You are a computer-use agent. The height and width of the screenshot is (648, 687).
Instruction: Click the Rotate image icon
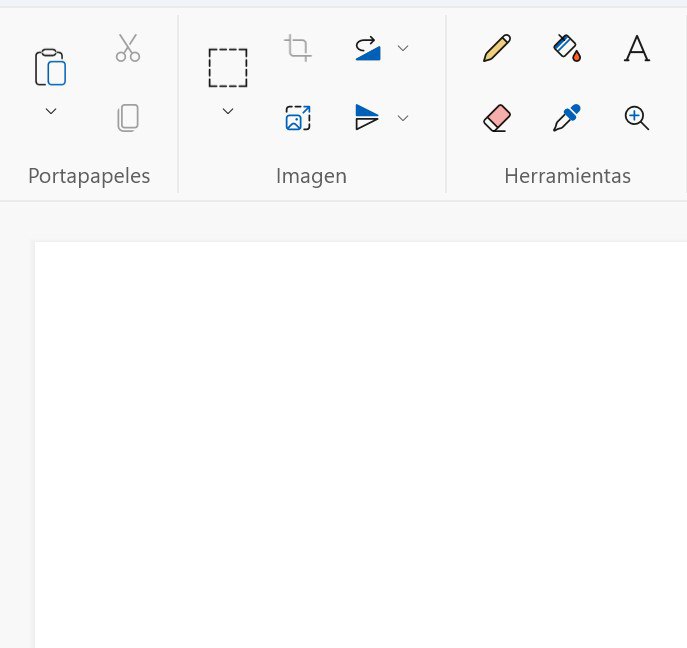click(368, 48)
